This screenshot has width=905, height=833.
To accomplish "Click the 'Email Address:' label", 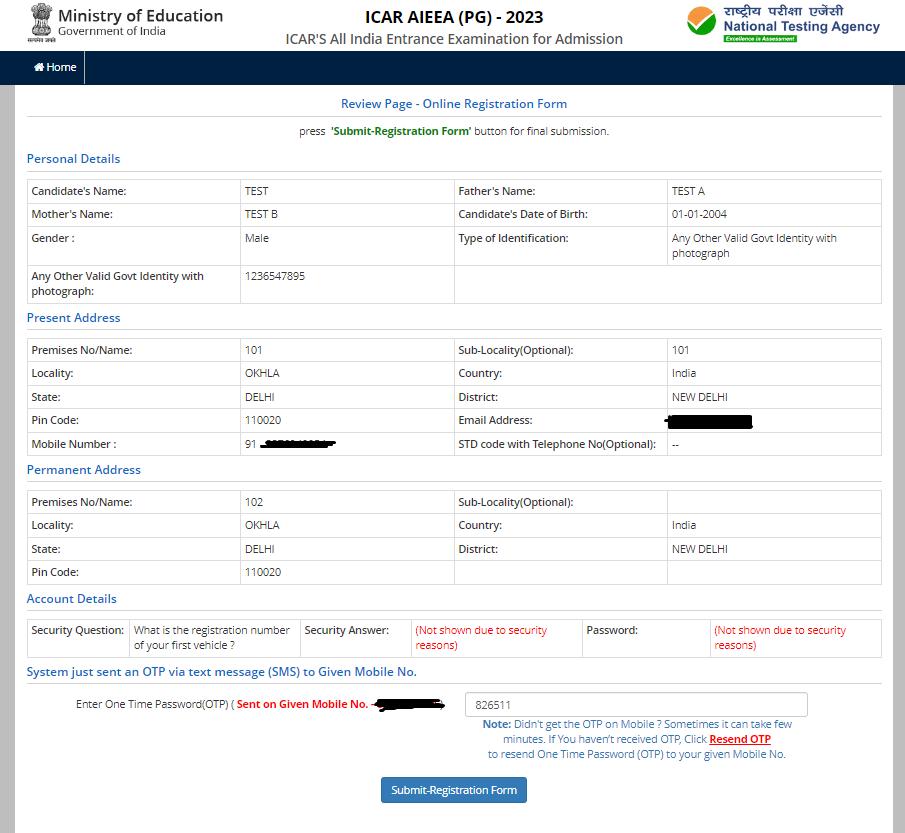I will point(495,420).
